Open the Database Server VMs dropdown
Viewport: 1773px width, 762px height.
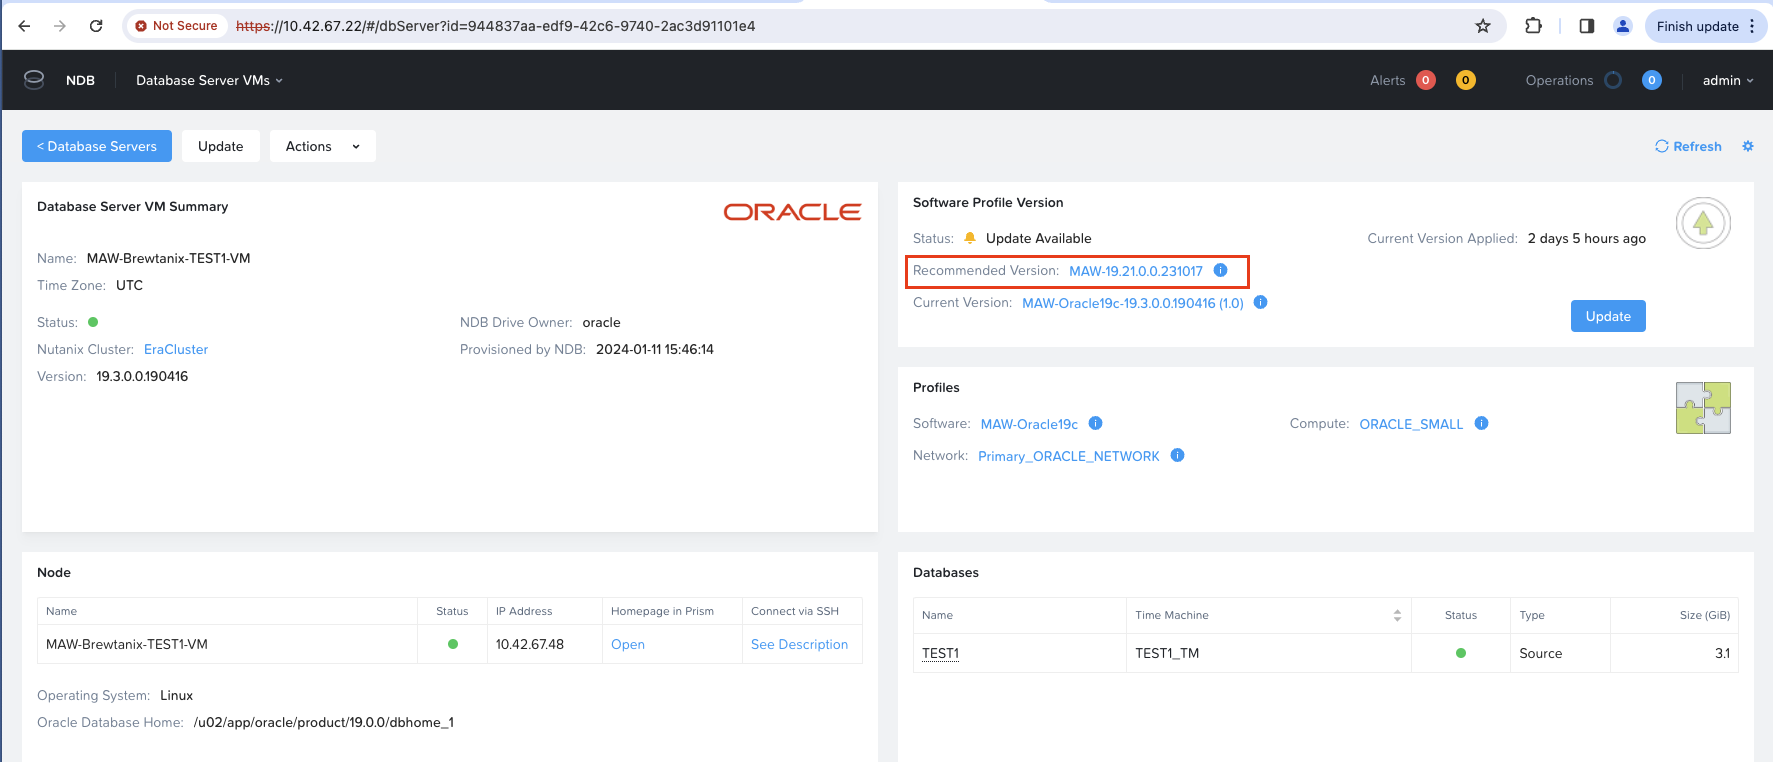pyautogui.click(x=209, y=80)
